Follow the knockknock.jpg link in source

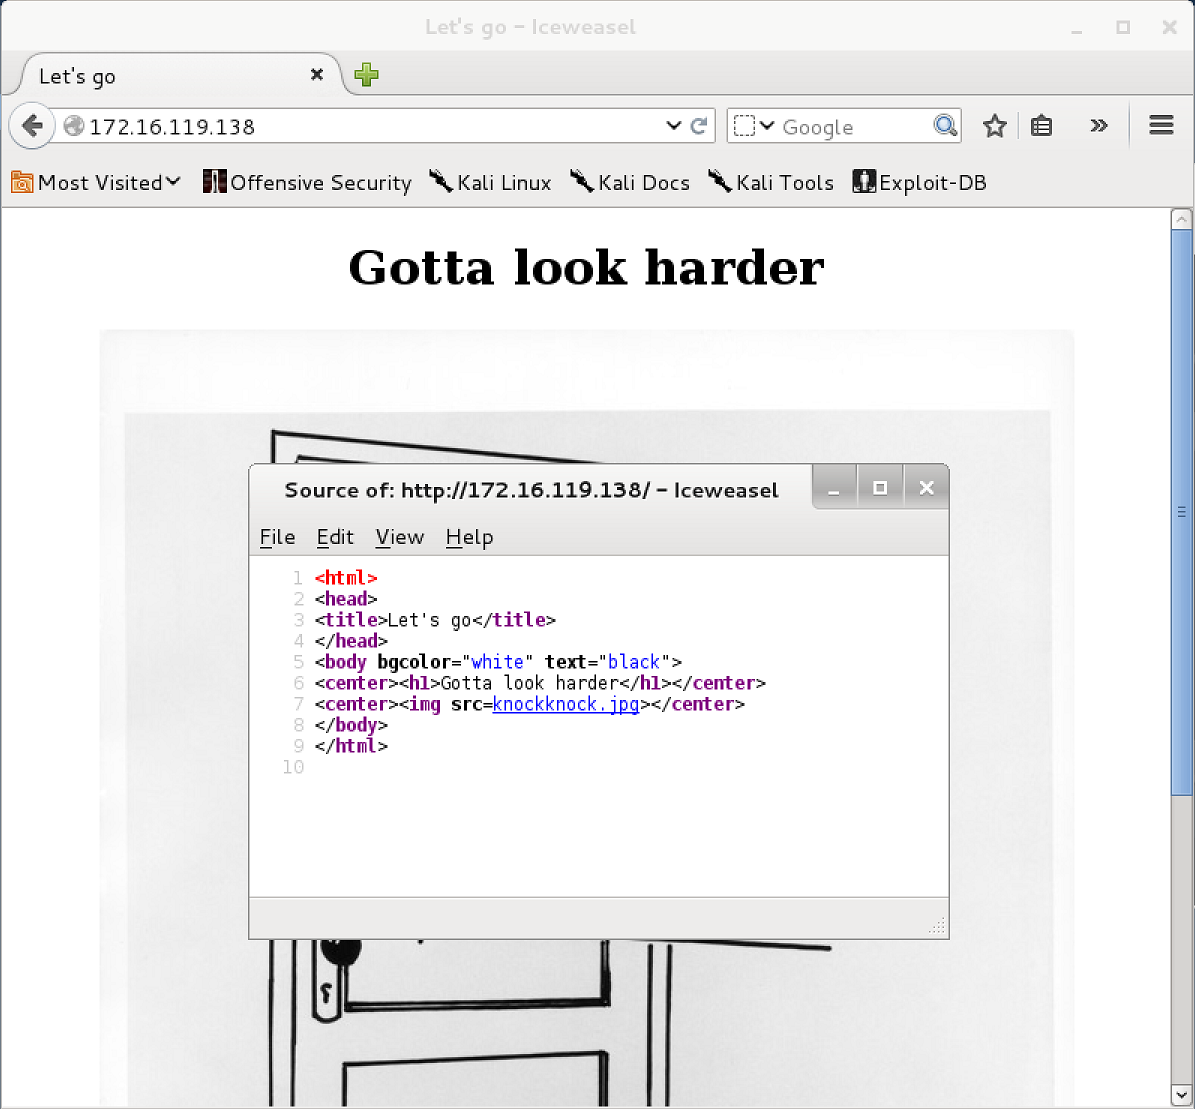566,704
